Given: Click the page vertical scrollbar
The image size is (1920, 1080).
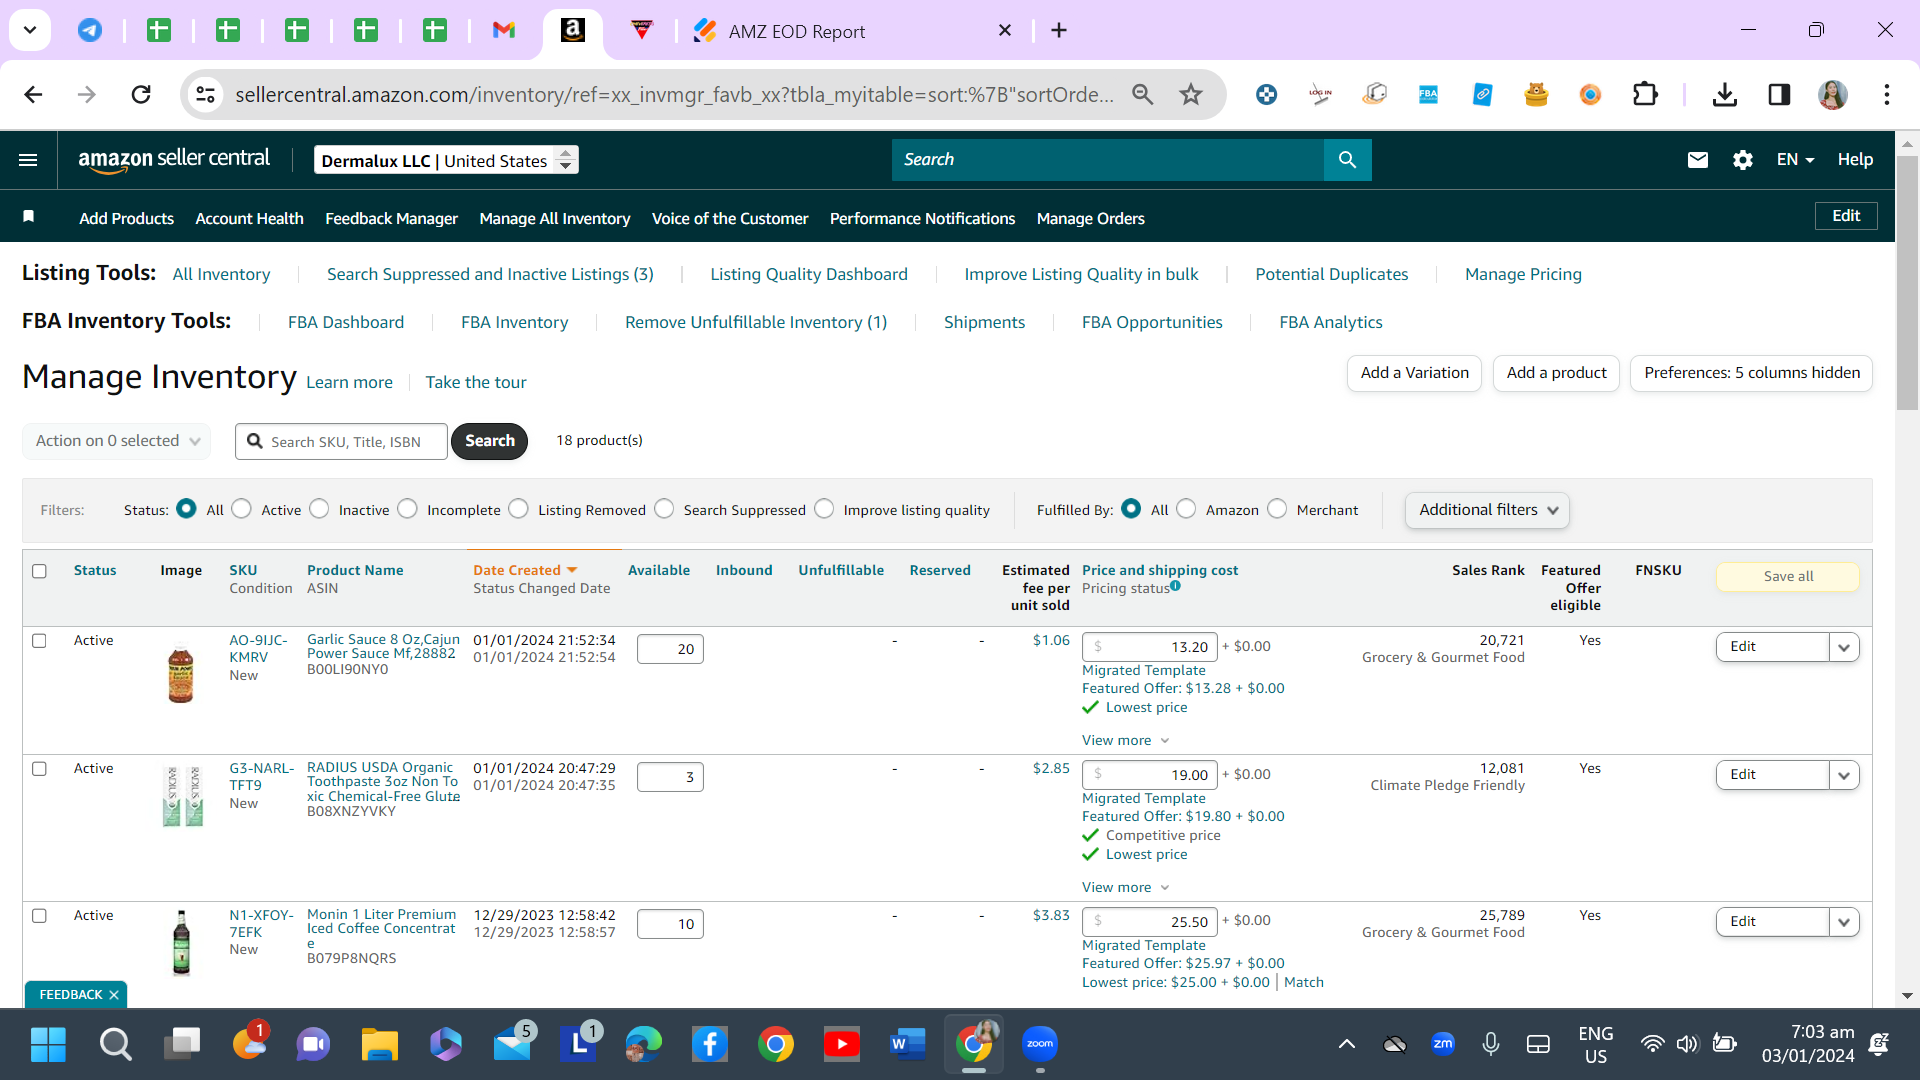Looking at the screenshot, I should click(x=1907, y=283).
